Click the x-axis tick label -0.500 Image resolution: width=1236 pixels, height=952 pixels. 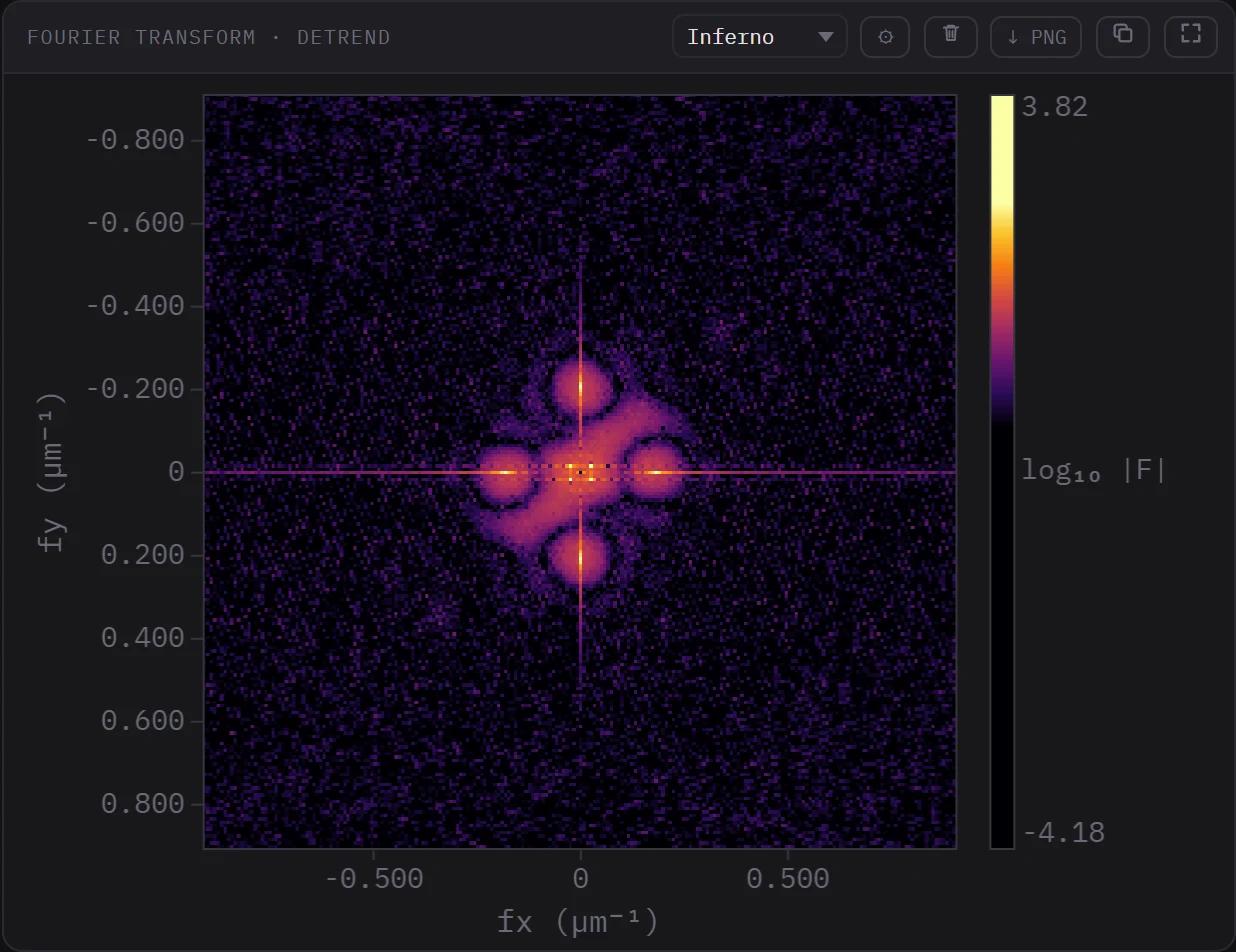tap(374, 879)
